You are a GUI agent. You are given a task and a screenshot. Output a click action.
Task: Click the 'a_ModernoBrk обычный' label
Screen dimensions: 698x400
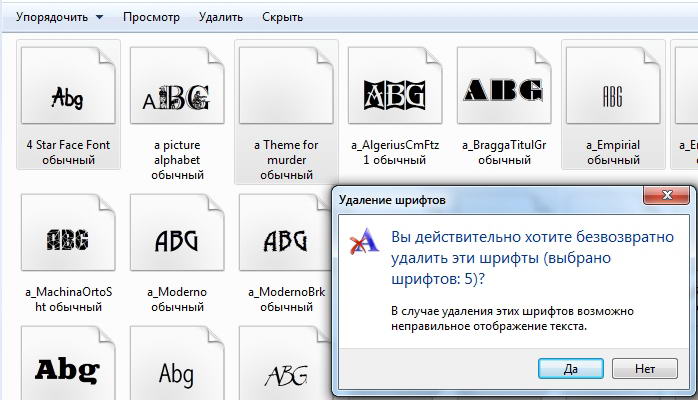pyautogui.click(x=286, y=299)
